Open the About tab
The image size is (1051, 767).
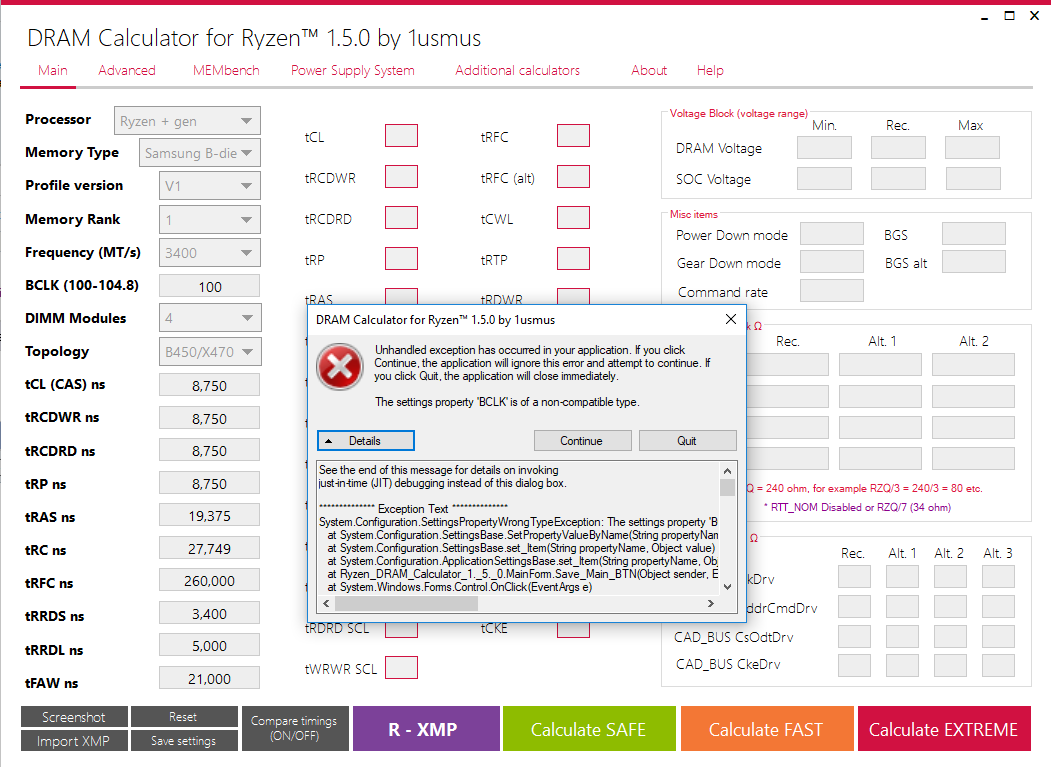tap(649, 70)
